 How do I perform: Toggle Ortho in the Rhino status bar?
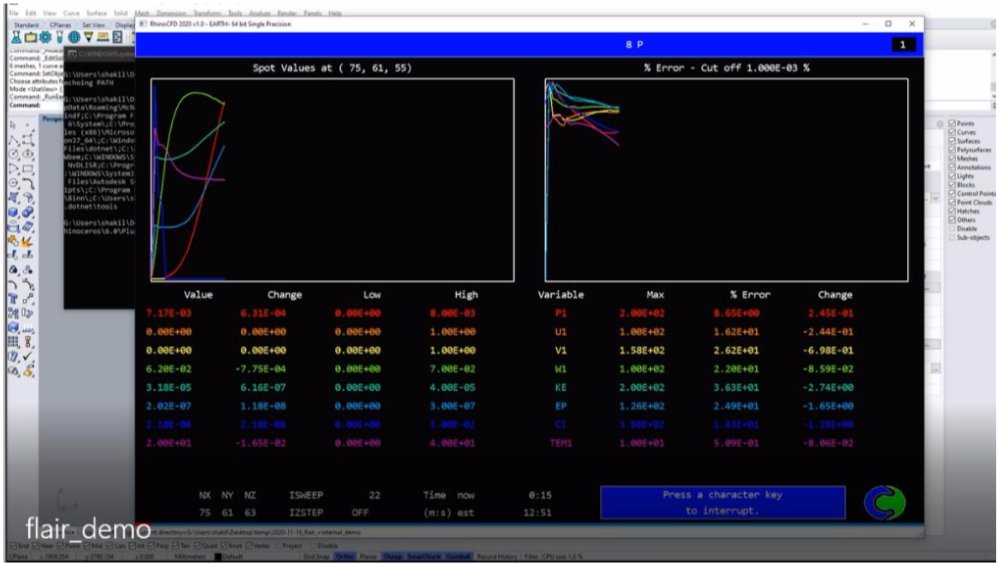point(344,556)
